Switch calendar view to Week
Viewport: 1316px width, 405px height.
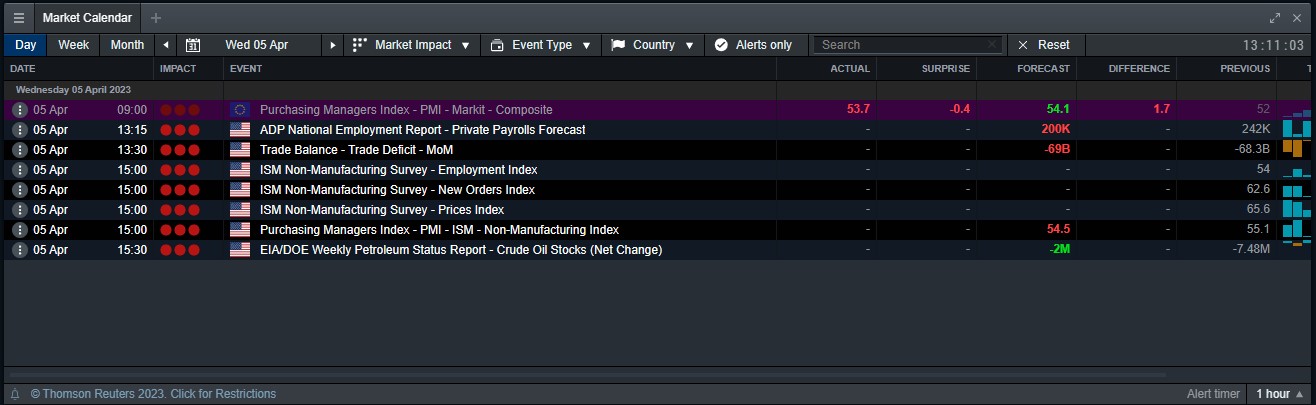tap(74, 45)
